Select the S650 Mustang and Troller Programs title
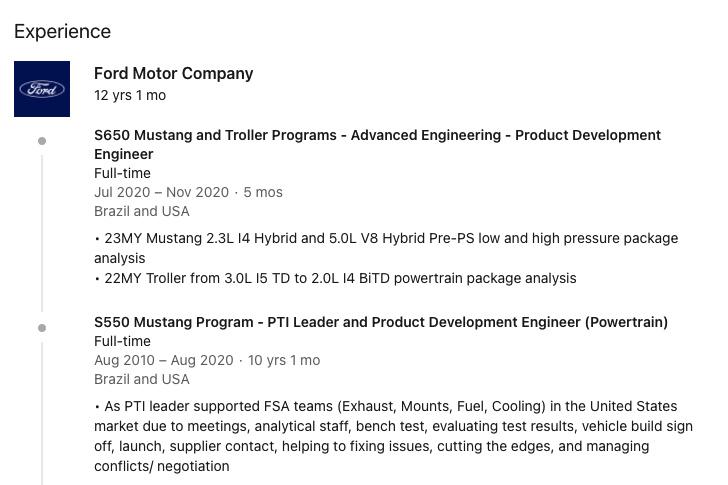This screenshot has width=728, height=485. click(x=377, y=144)
